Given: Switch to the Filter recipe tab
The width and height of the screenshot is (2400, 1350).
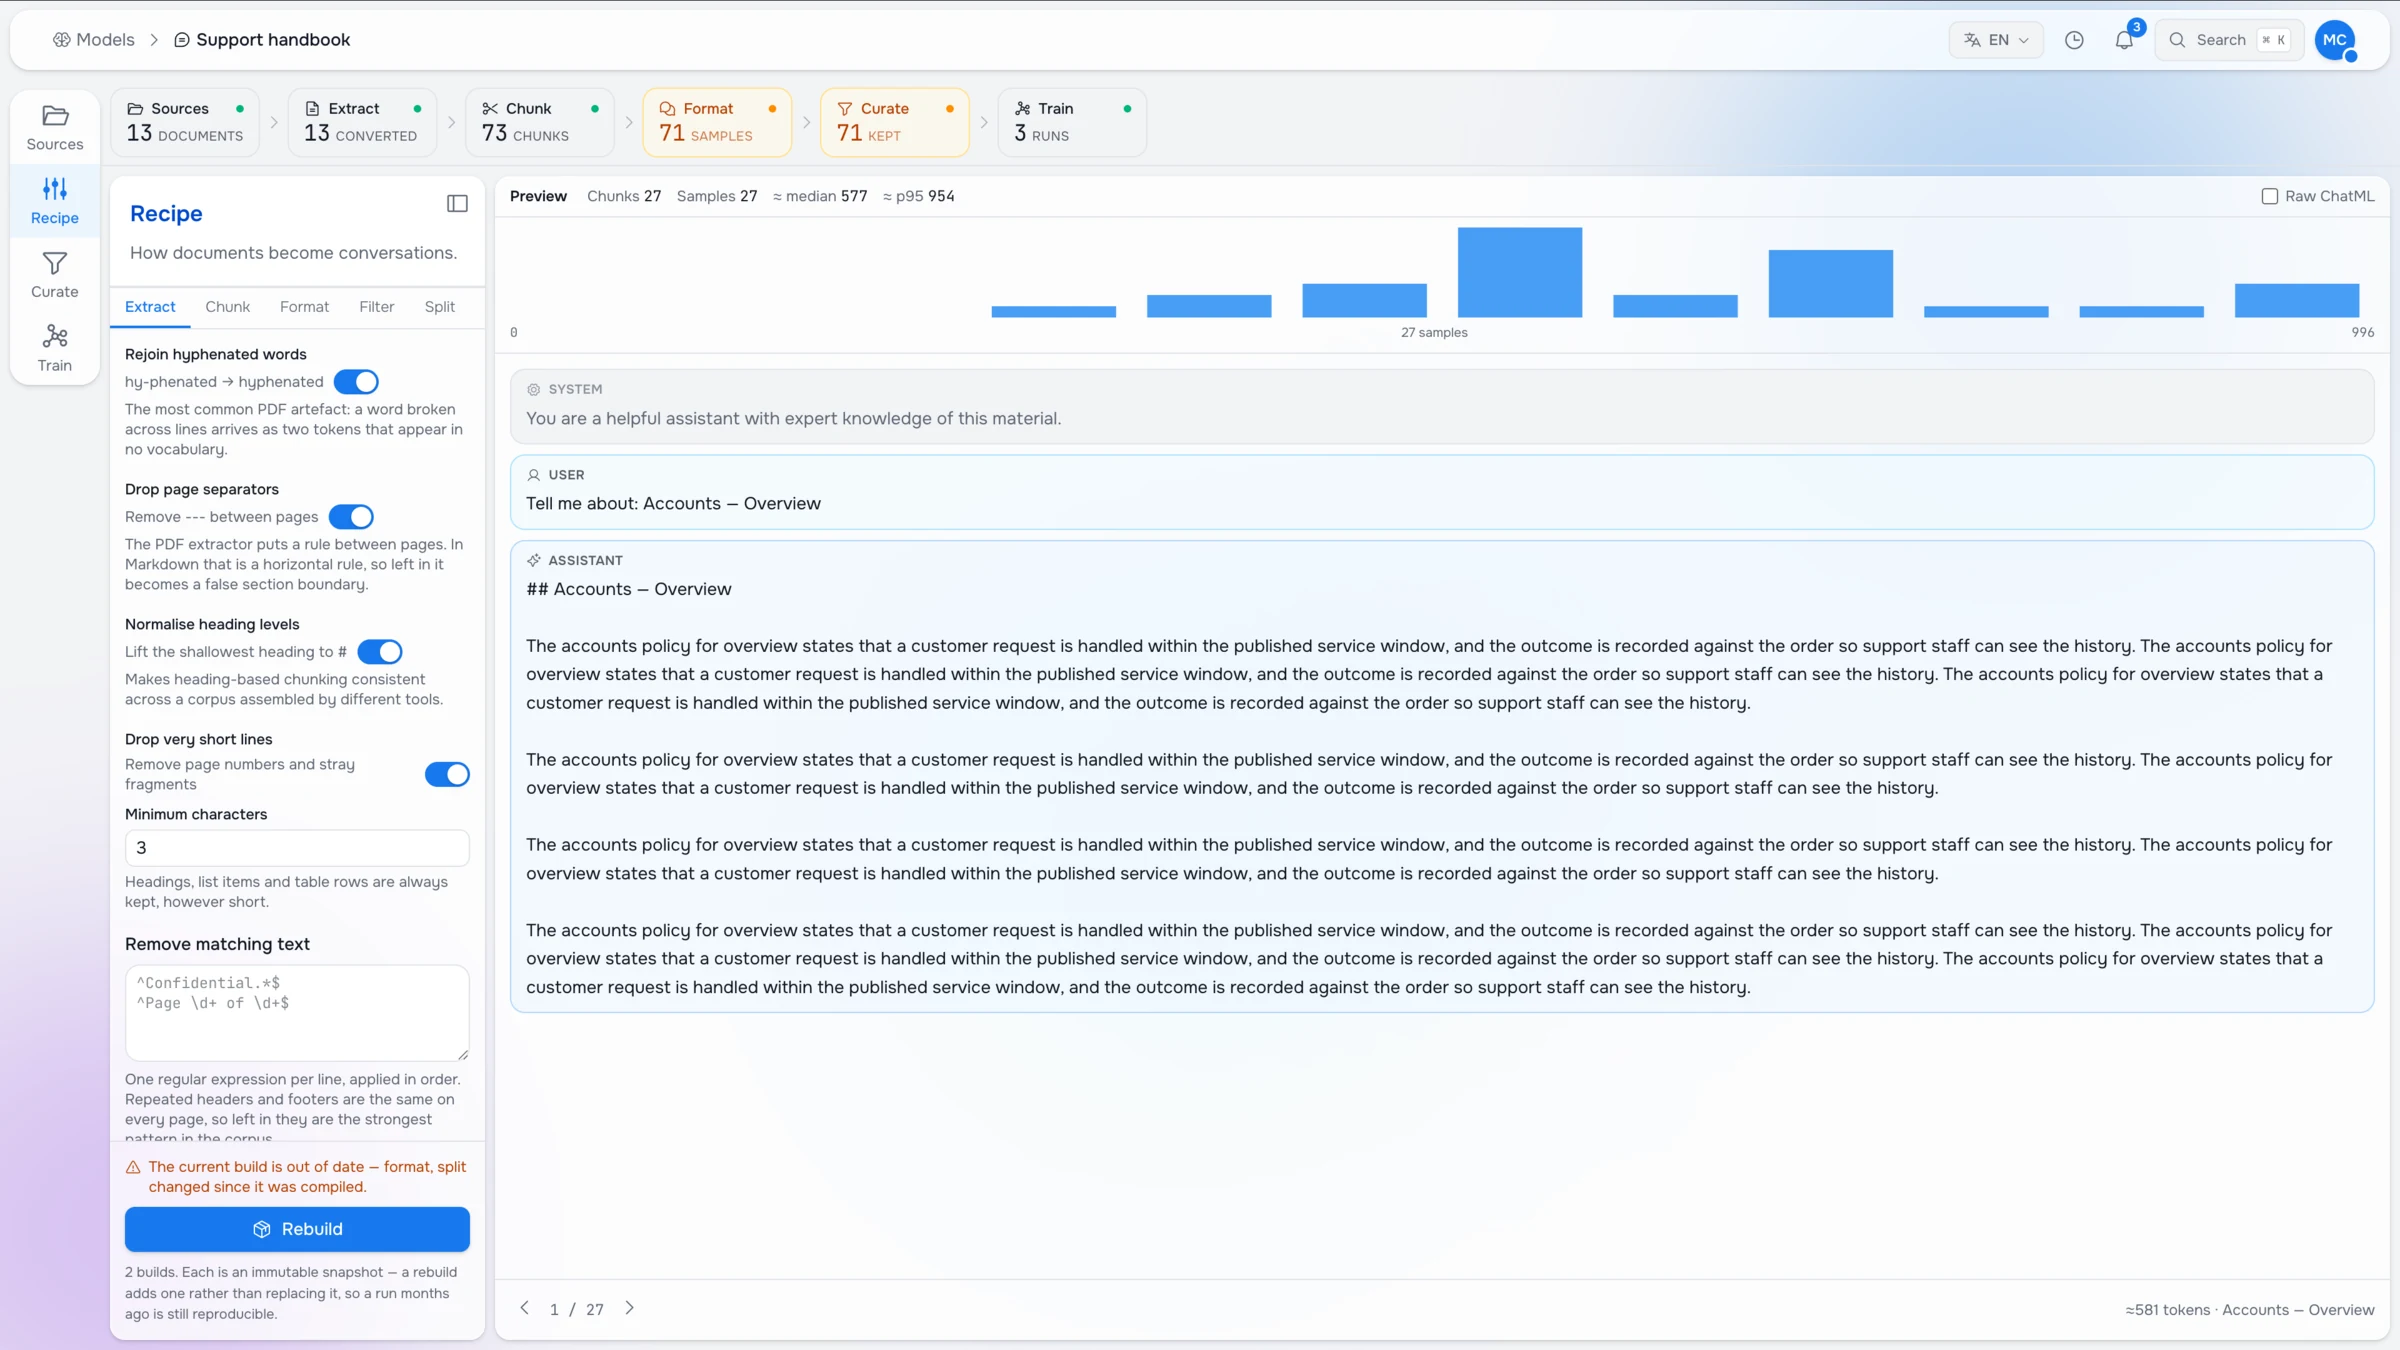Looking at the screenshot, I should (x=377, y=307).
